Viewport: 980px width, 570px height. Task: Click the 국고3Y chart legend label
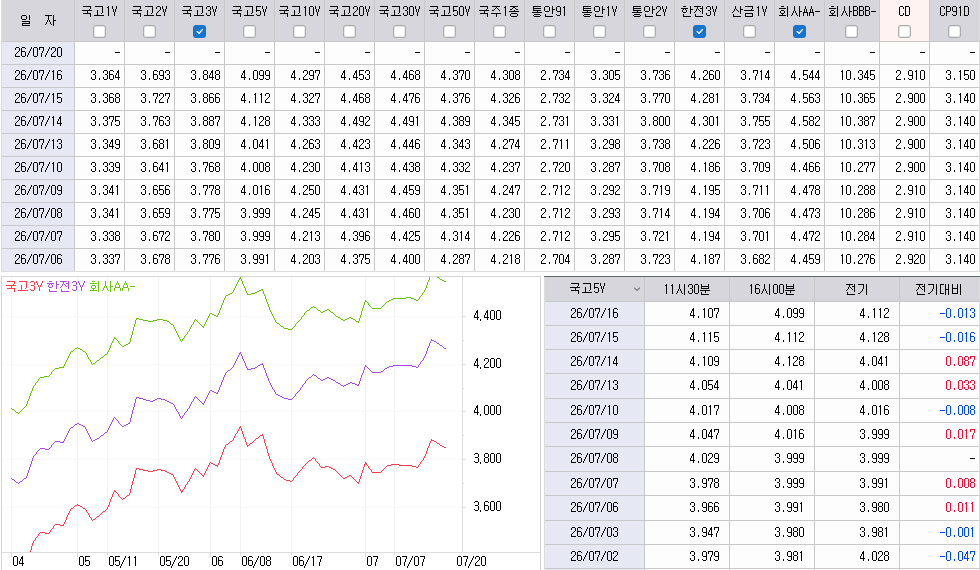(24, 287)
